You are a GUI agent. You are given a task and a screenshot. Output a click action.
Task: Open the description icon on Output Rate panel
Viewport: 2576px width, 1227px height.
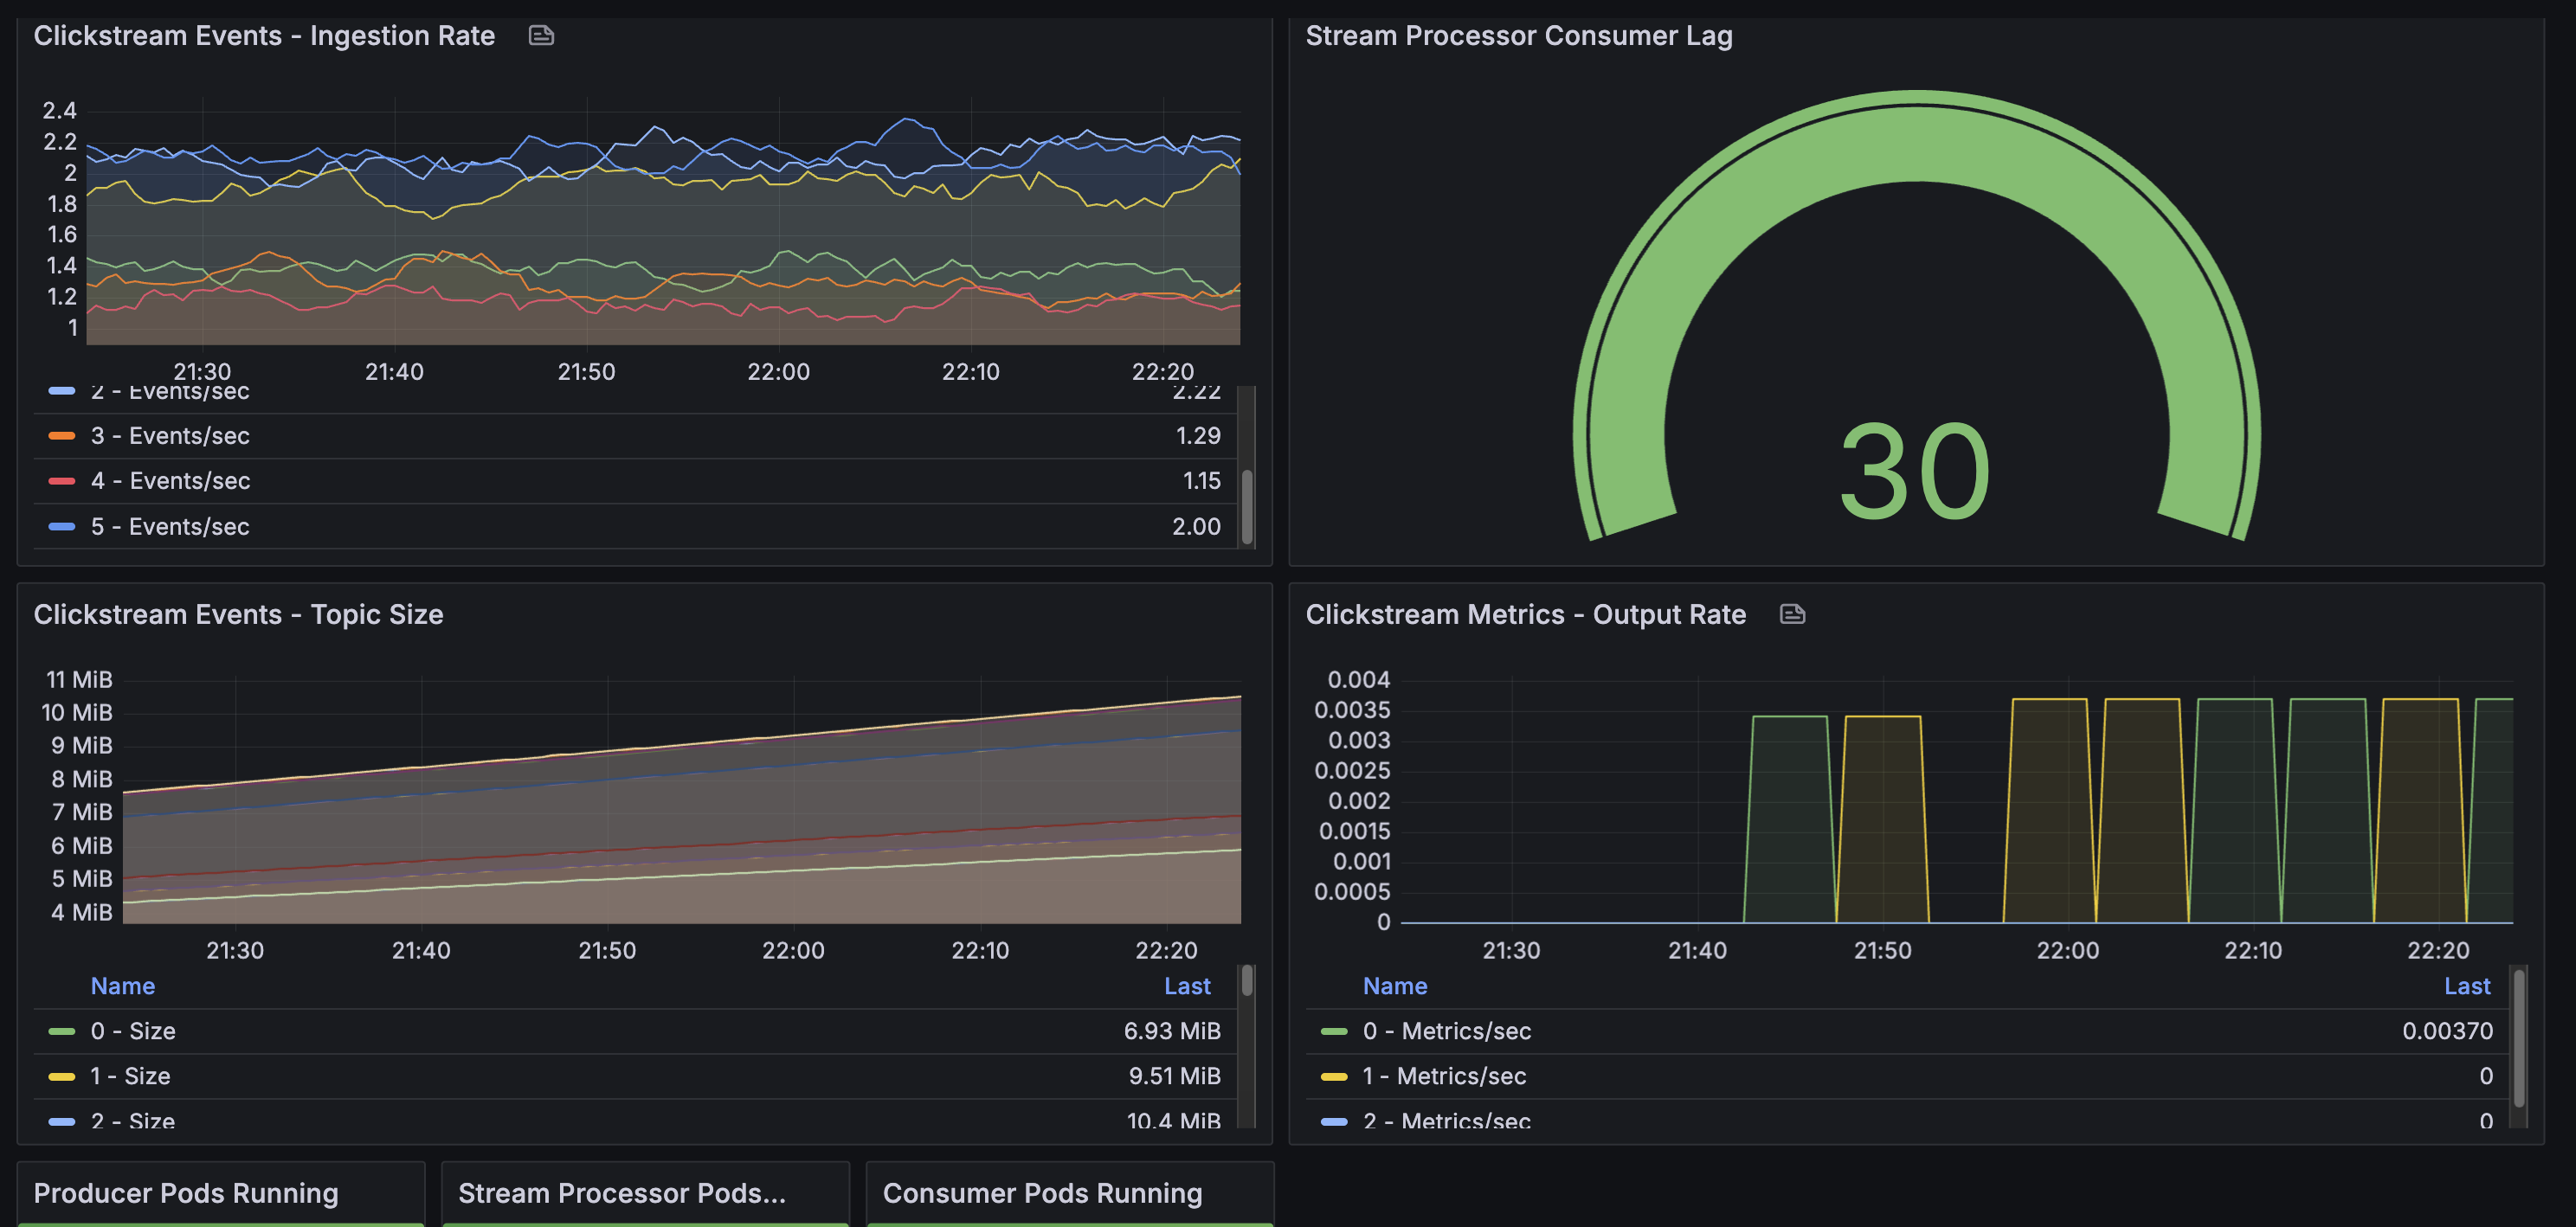click(x=1793, y=614)
